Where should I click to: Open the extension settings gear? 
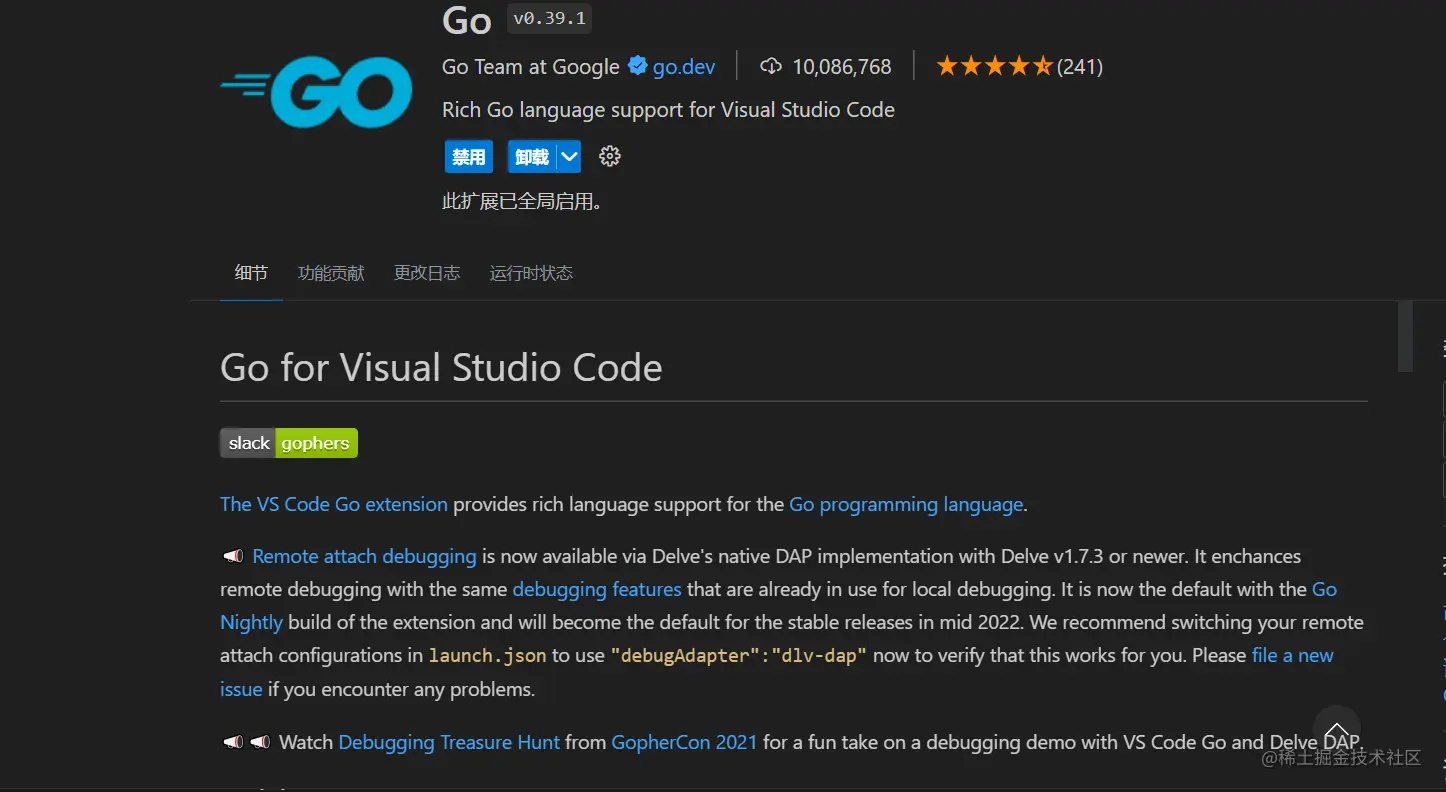(x=610, y=156)
